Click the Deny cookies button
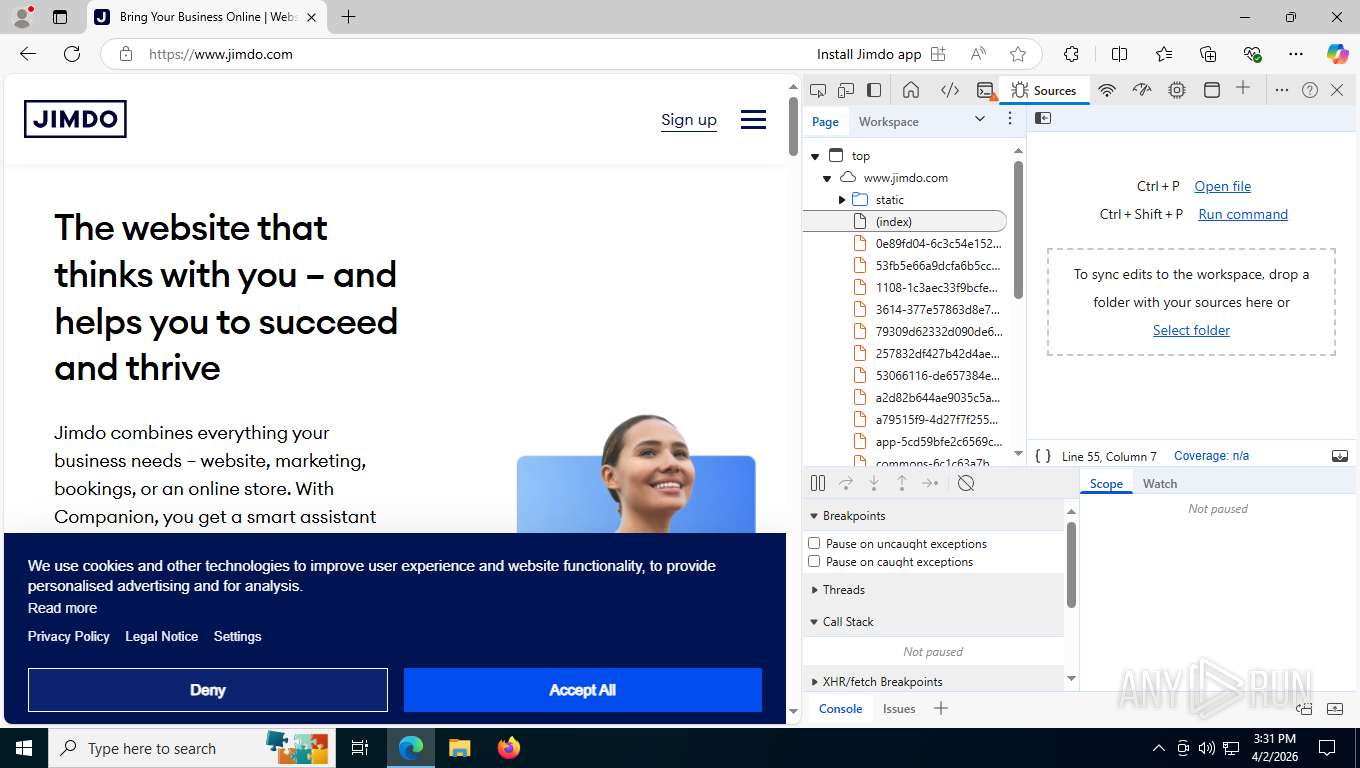1360x768 pixels. tap(207, 690)
